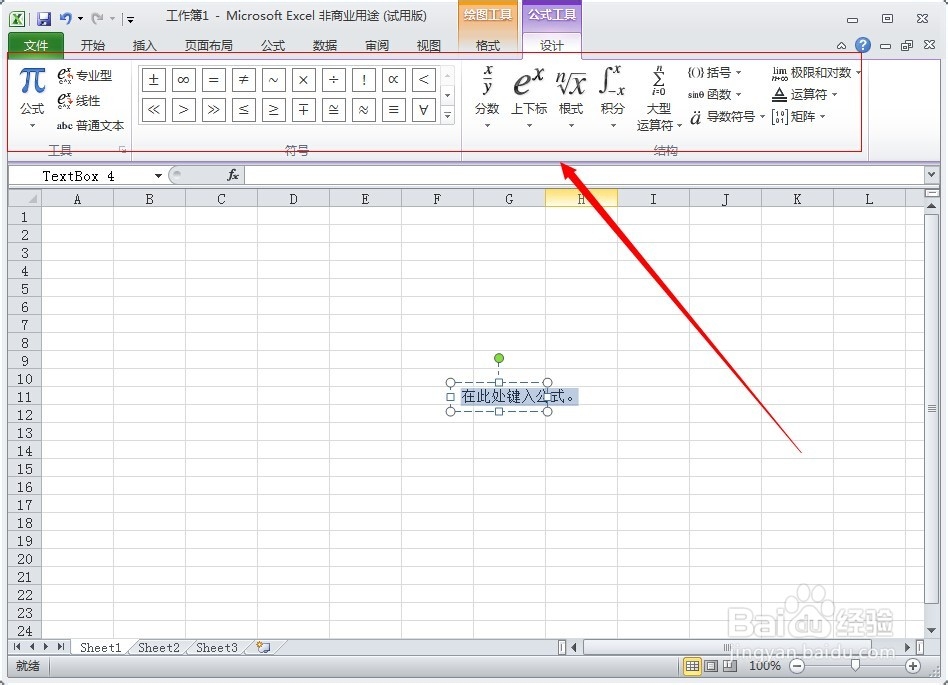
Task: Insert the almost-equal (≈) symbol
Action: pos(363,110)
